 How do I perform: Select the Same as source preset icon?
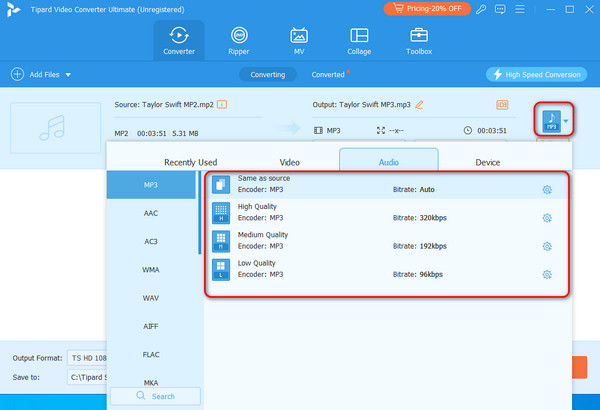221,185
